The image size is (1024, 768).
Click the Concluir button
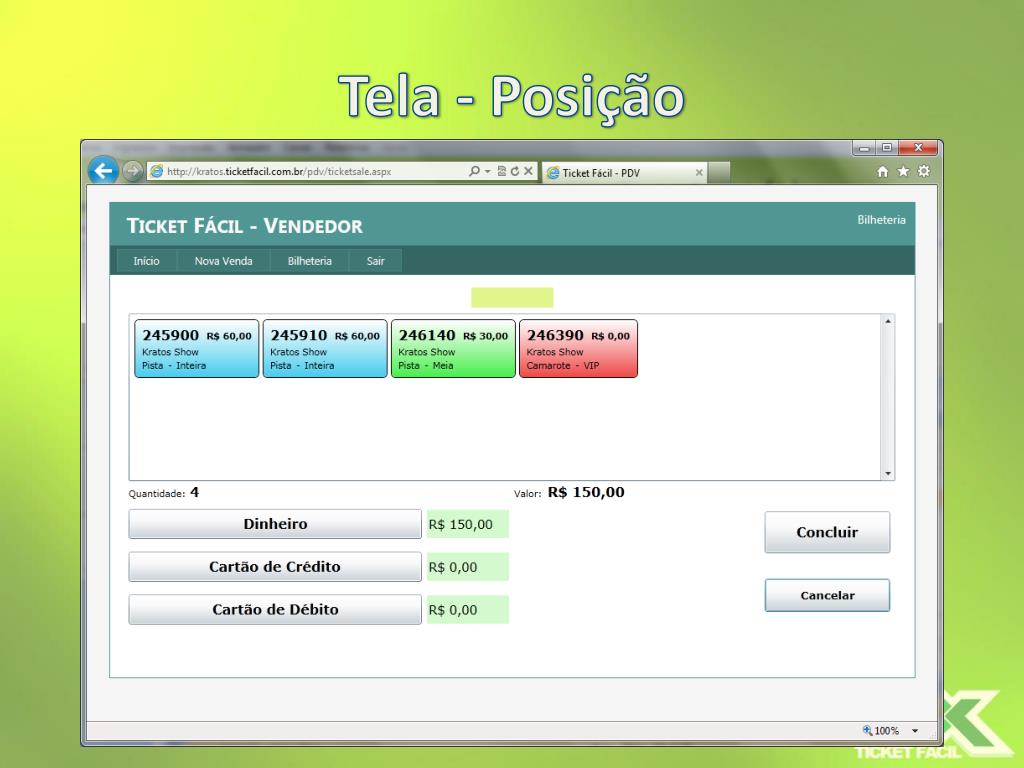click(x=827, y=532)
